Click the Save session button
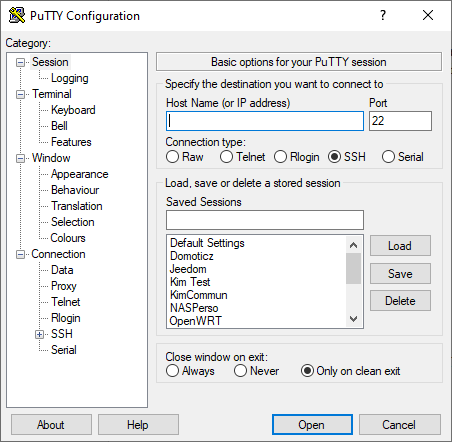 pos(400,274)
